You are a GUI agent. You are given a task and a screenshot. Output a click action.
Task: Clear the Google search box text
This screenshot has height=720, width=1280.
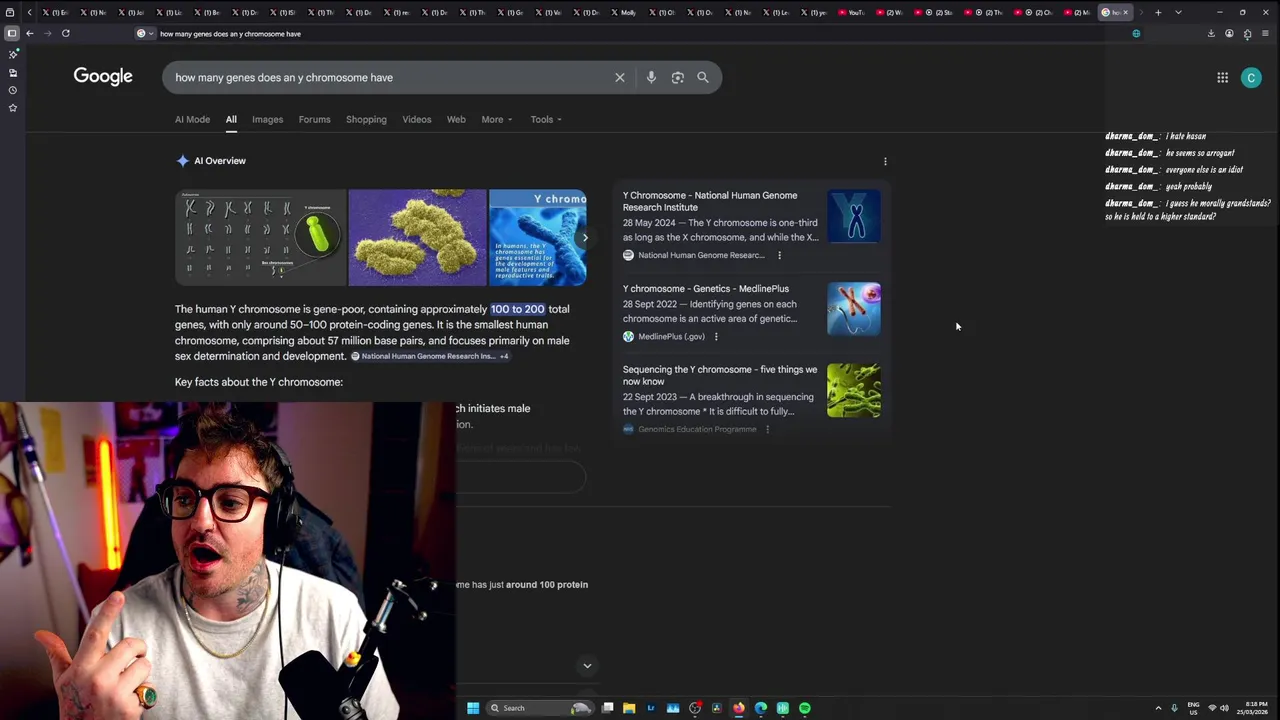point(620,77)
